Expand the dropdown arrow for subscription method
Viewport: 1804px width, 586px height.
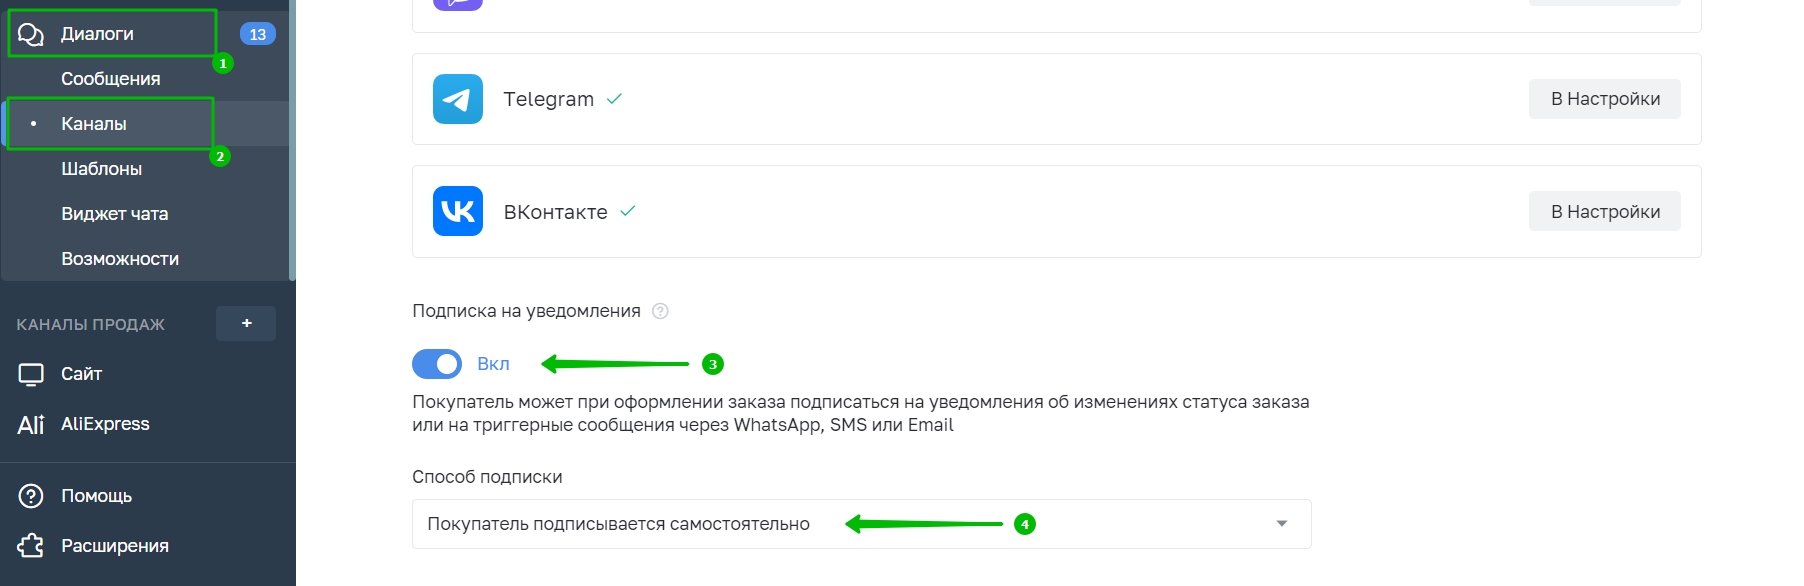[x=1282, y=524]
